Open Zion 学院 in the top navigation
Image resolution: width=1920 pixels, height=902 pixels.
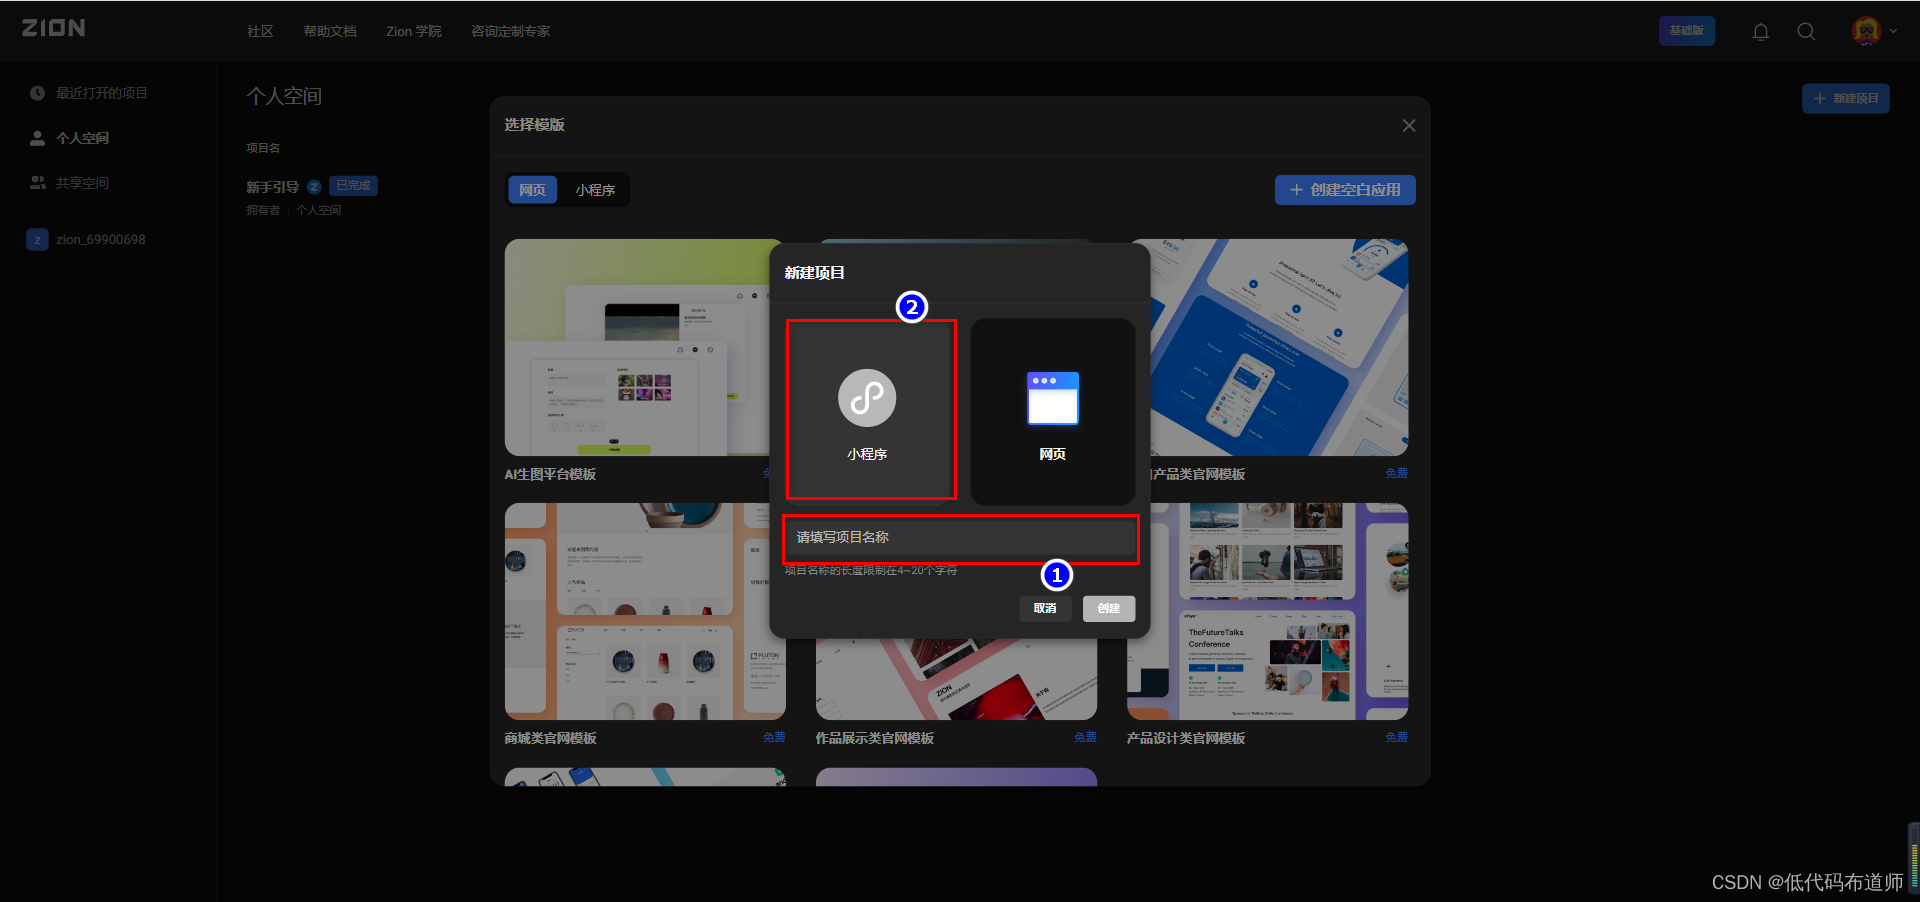pyautogui.click(x=414, y=31)
